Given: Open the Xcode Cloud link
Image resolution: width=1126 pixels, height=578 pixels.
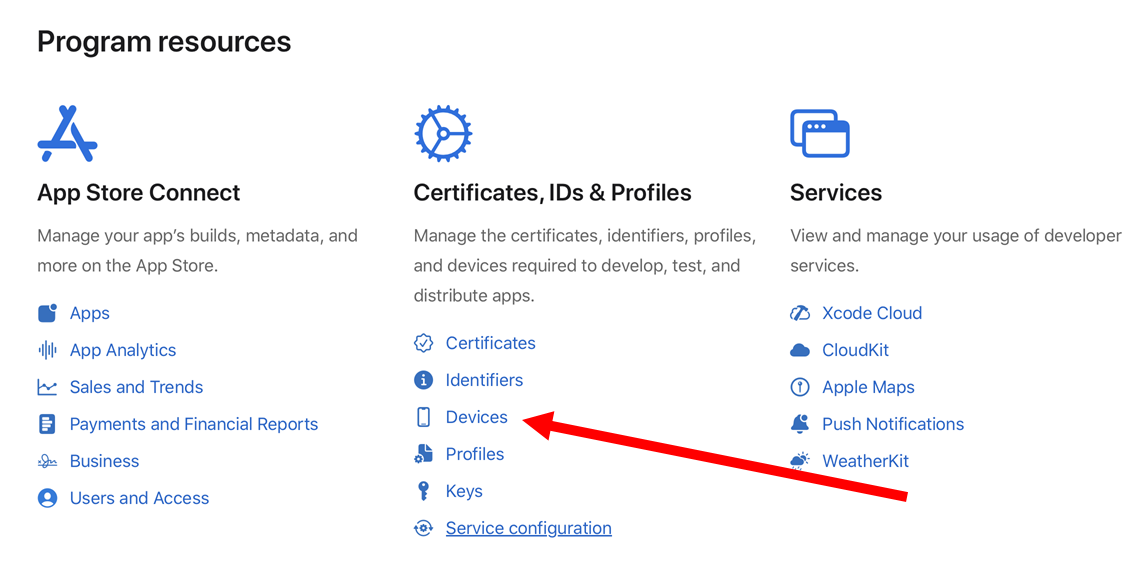Looking at the screenshot, I should point(872,313).
